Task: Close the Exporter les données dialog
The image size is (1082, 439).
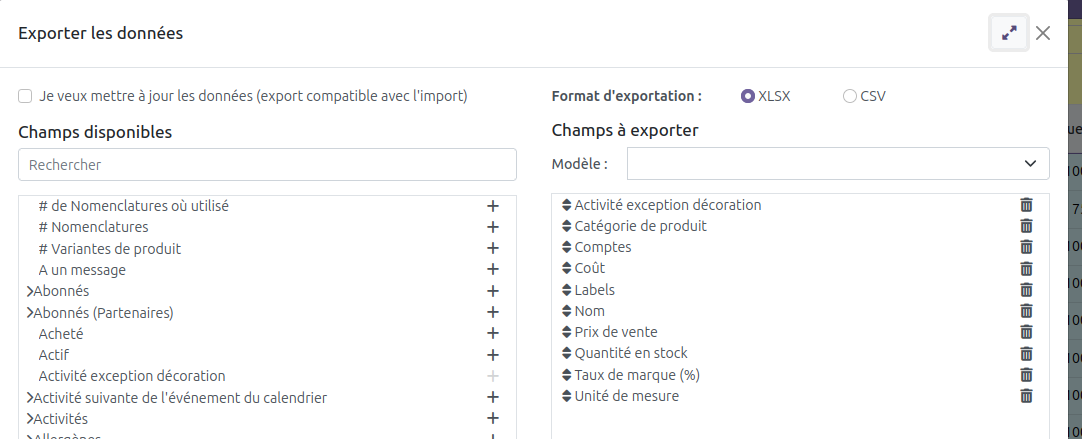Action: [x=1043, y=32]
